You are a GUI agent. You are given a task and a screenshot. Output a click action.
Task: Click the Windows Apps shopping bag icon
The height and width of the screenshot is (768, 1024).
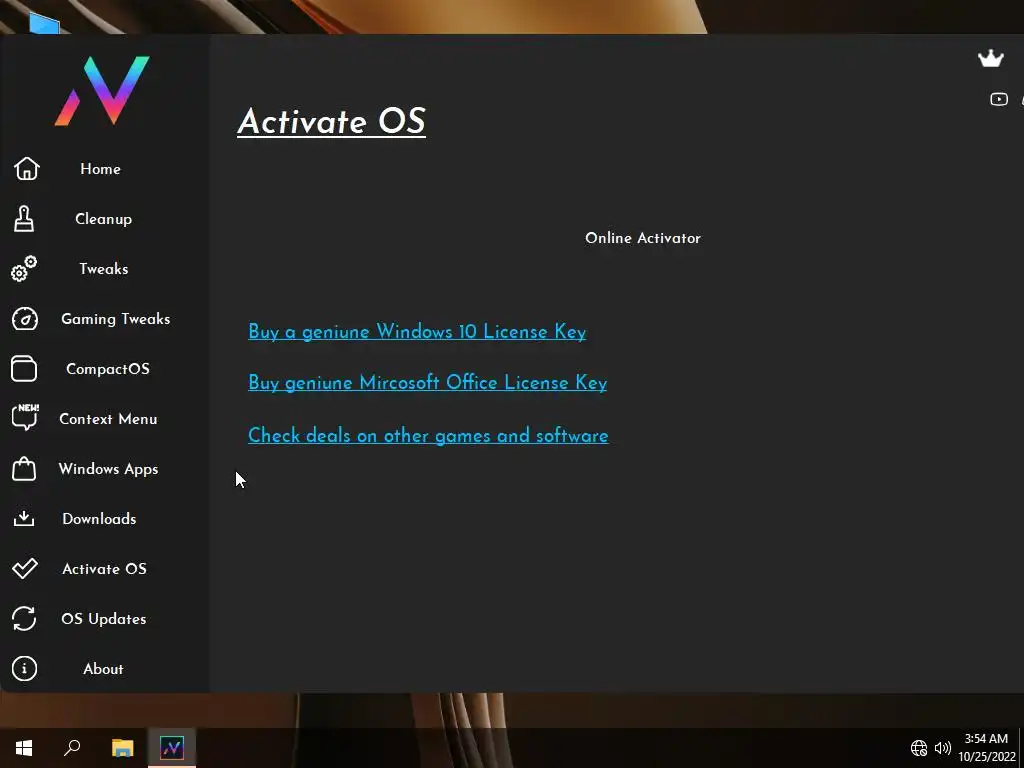coord(24,468)
